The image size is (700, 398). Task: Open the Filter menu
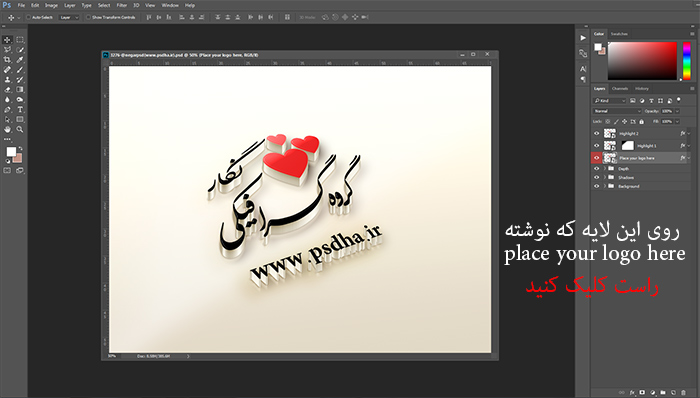tap(122, 5)
